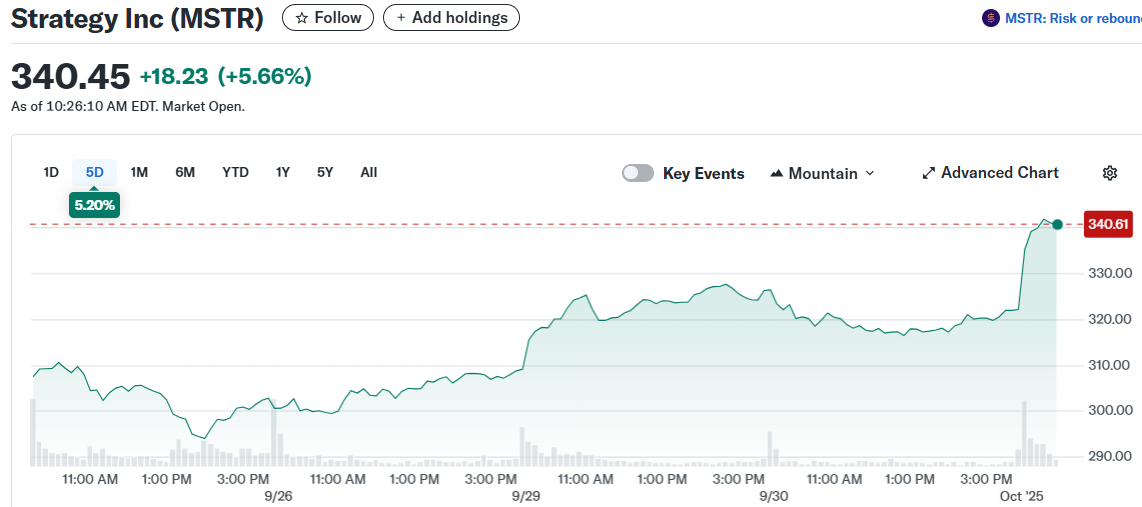Toggle the Key Events switch
The image size is (1142, 507).
pyautogui.click(x=637, y=173)
